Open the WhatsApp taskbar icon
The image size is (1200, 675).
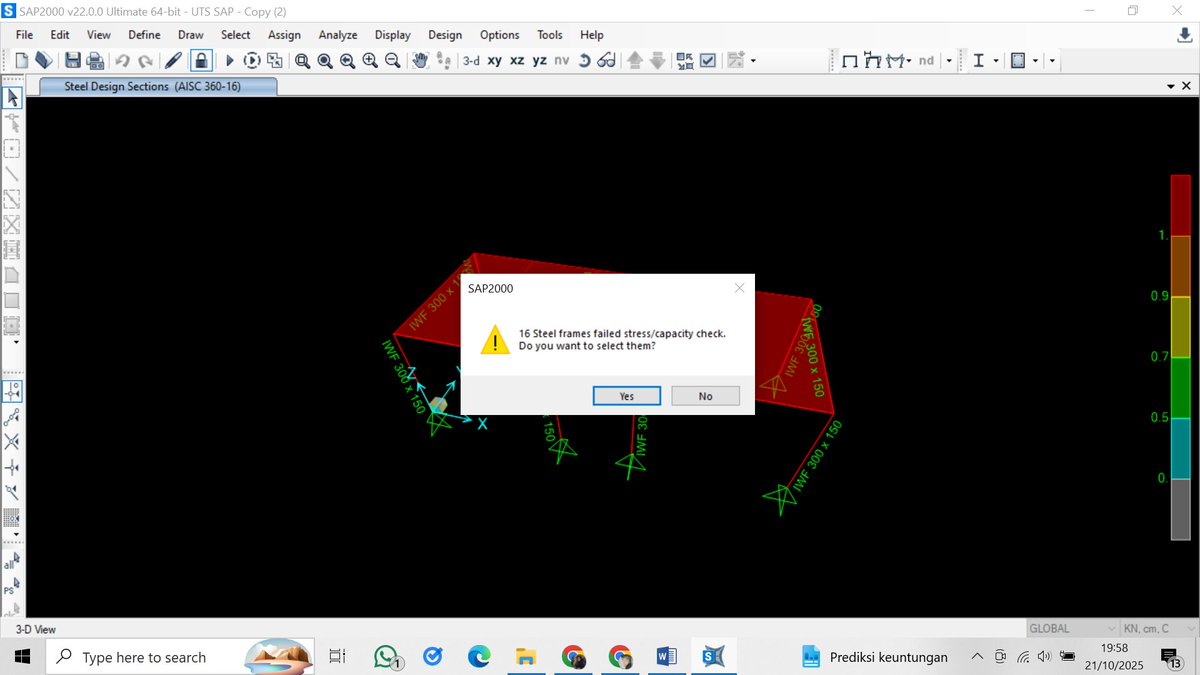[388, 657]
